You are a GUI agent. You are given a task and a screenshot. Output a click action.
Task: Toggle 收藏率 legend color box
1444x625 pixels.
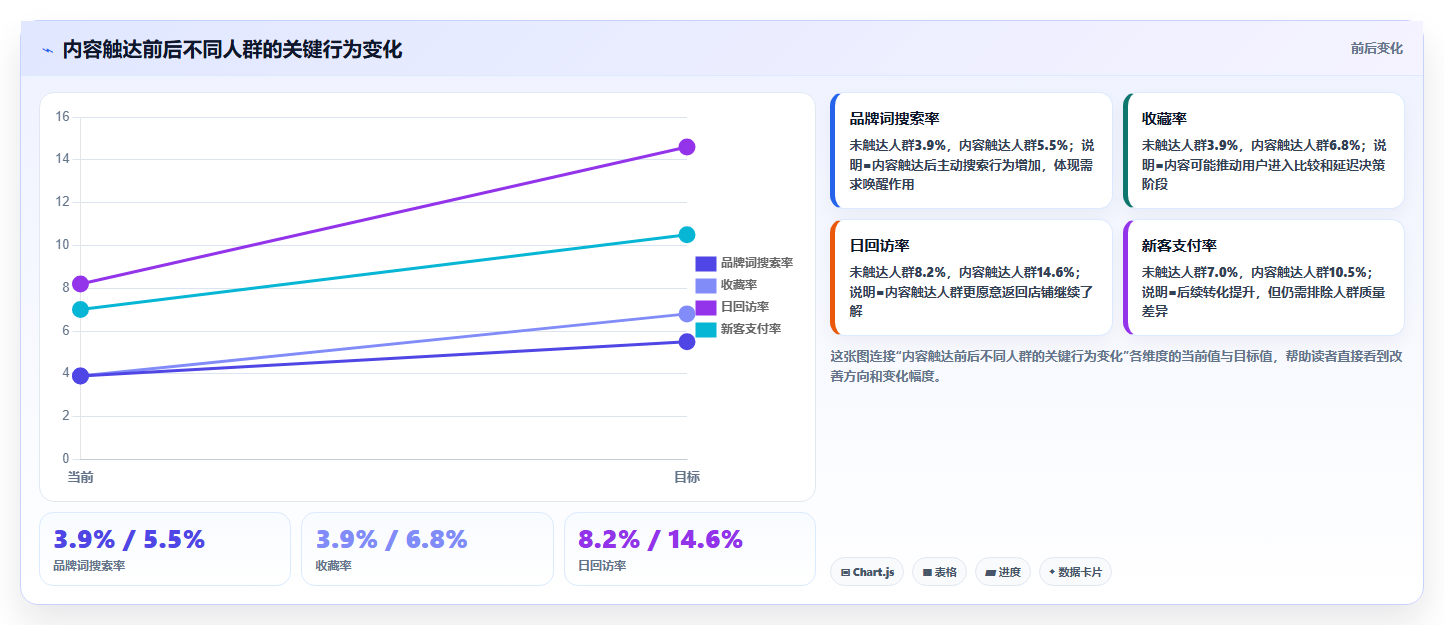pyautogui.click(x=706, y=285)
